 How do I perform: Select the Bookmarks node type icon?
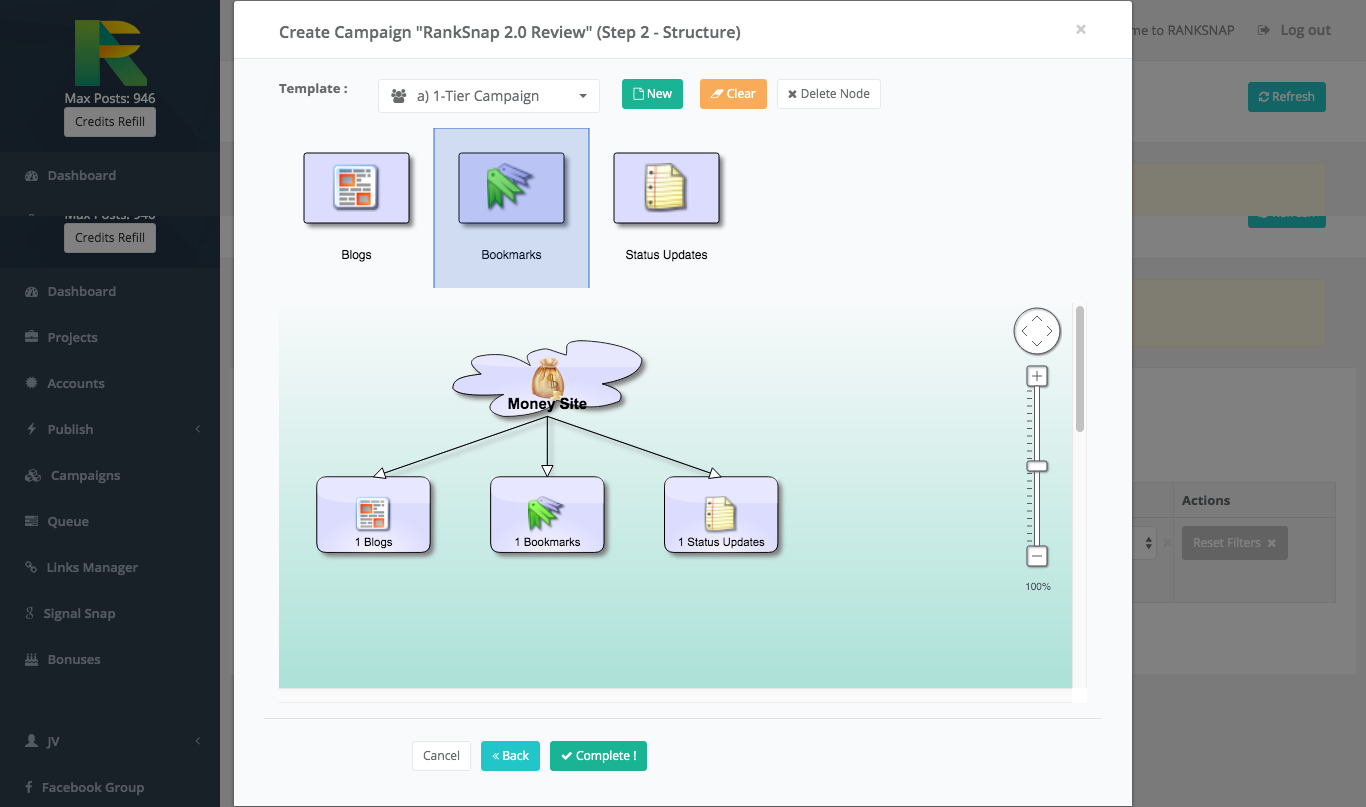point(511,189)
